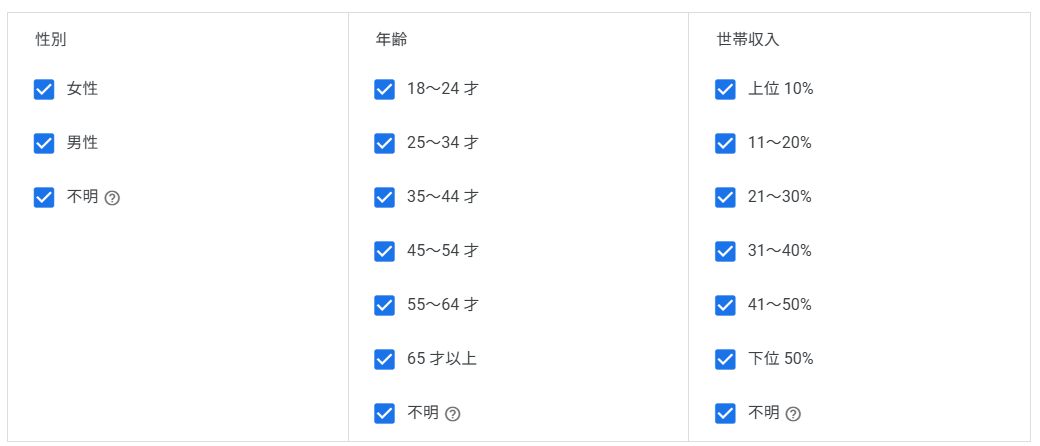Uncheck the 35〜44 才 age range
1040x446 pixels.
tap(385, 198)
